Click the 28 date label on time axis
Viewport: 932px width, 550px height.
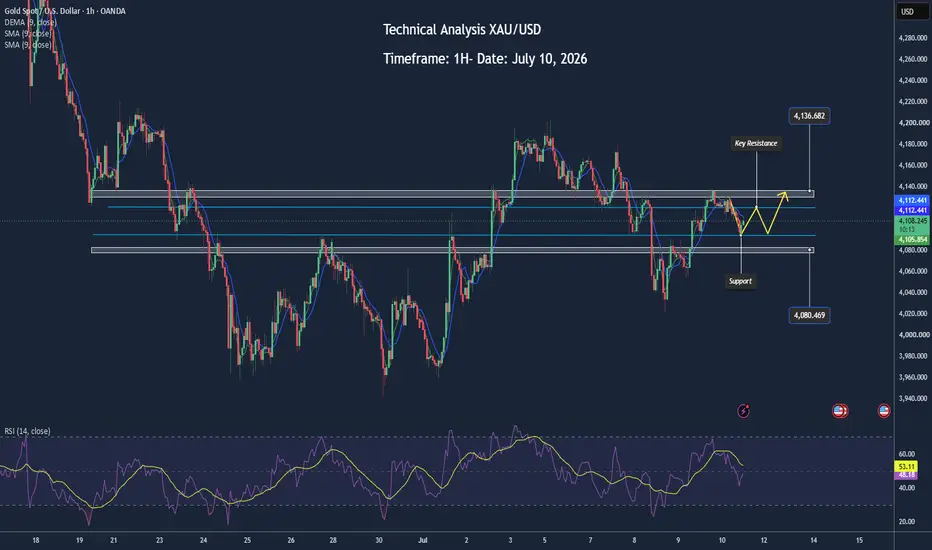(x=333, y=540)
